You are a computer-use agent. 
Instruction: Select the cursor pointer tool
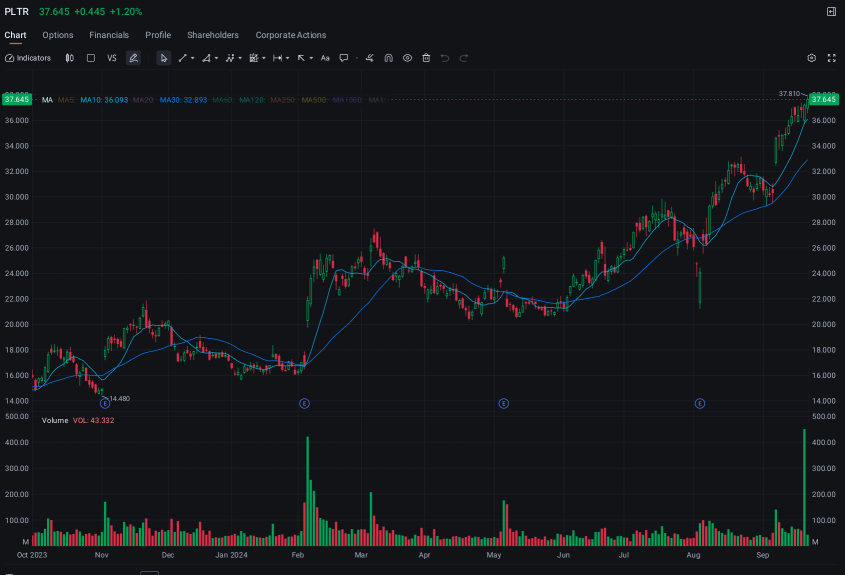[x=164, y=58]
